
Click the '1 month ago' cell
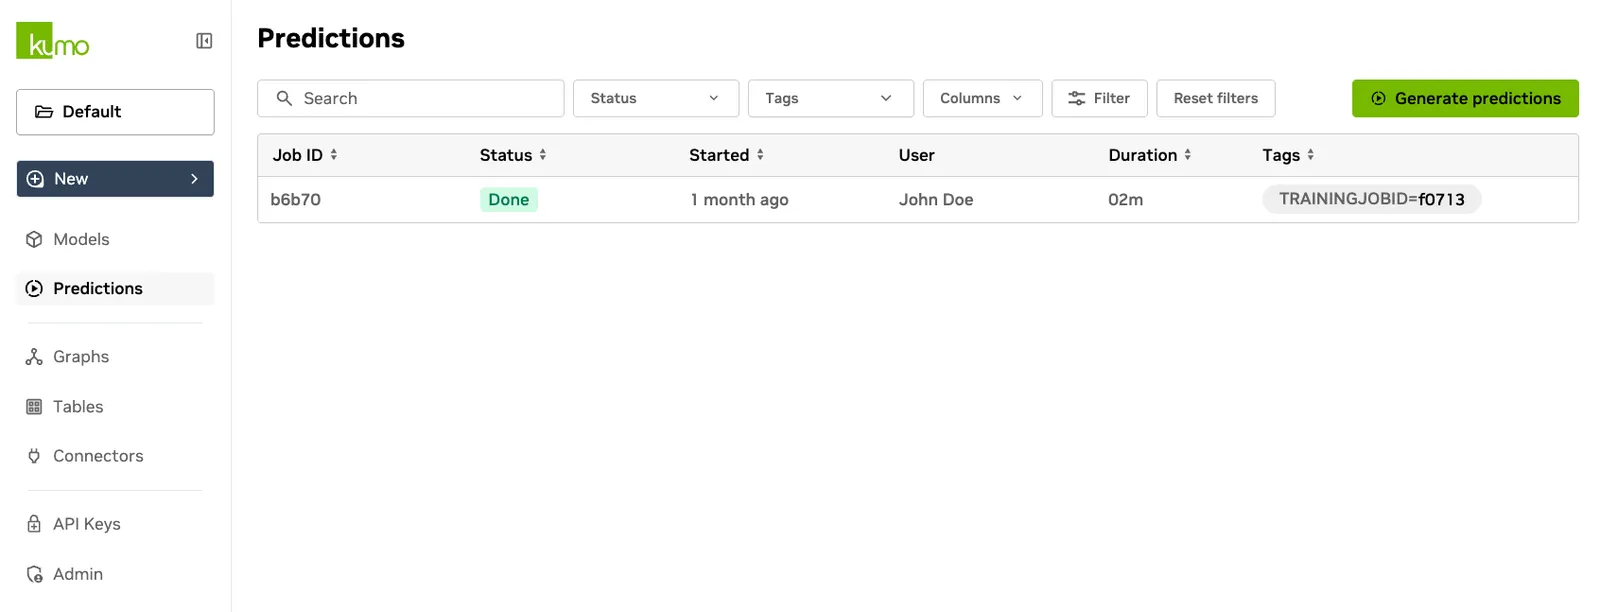click(740, 200)
